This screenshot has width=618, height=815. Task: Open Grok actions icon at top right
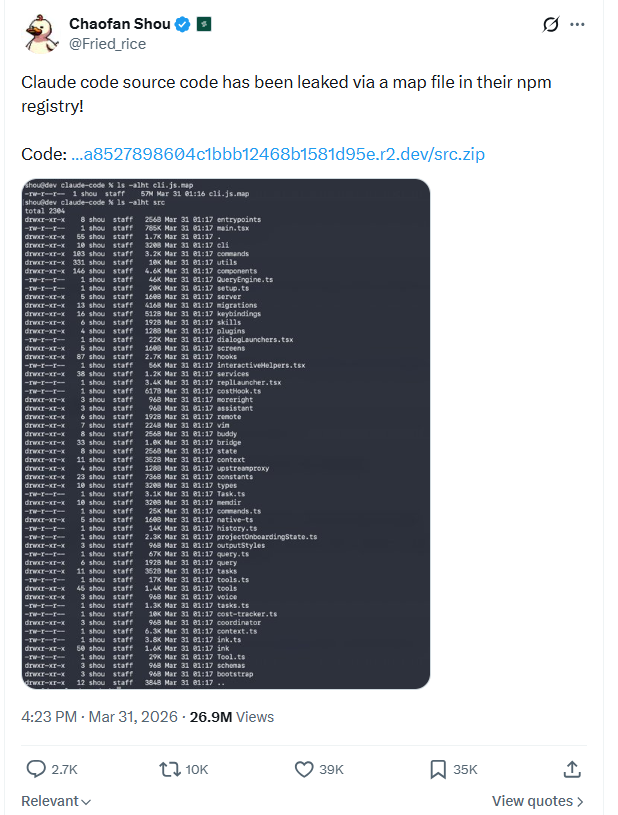coord(548,25)
